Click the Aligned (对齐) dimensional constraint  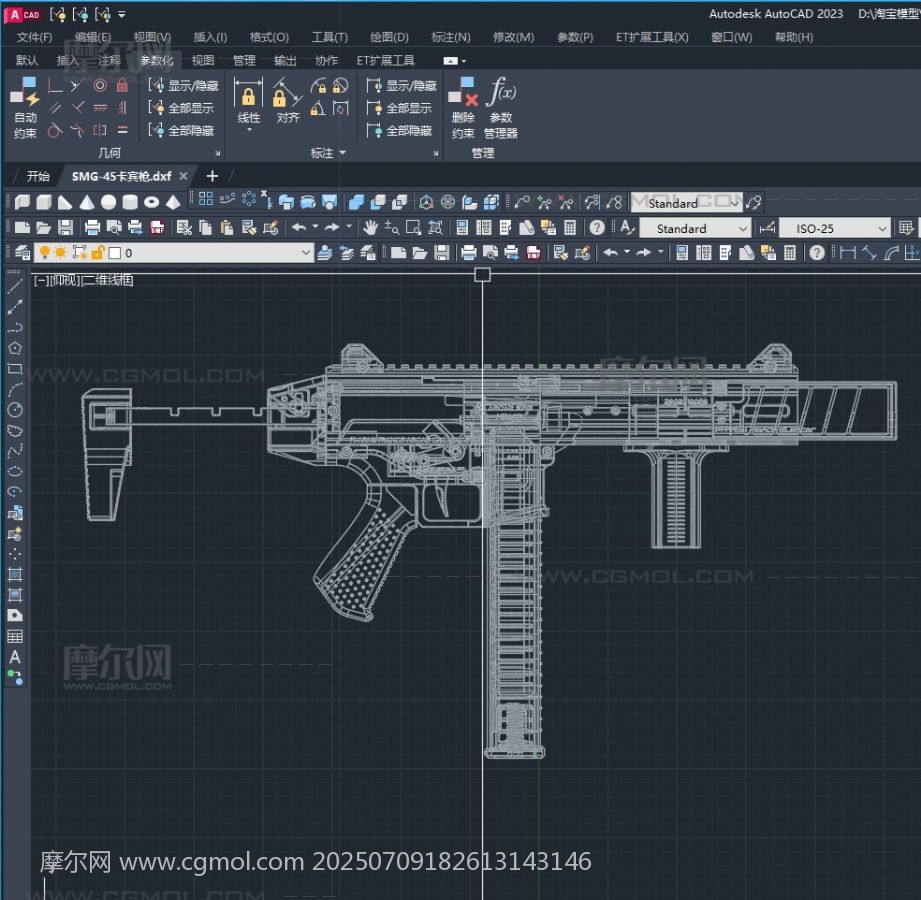coord(287,100)
